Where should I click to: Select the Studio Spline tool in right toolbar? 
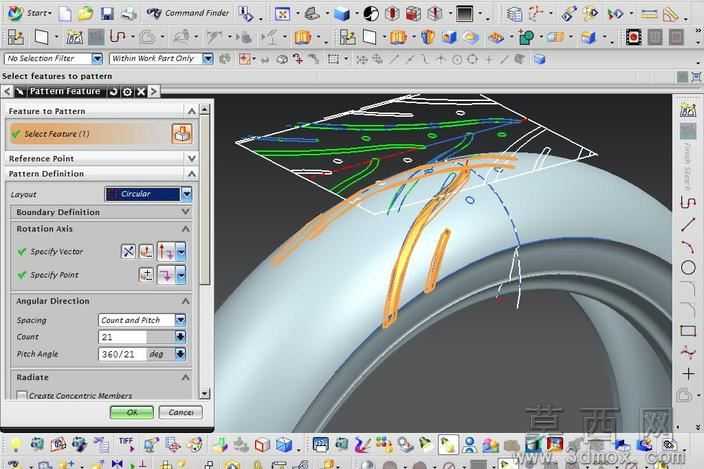point(688,353)
